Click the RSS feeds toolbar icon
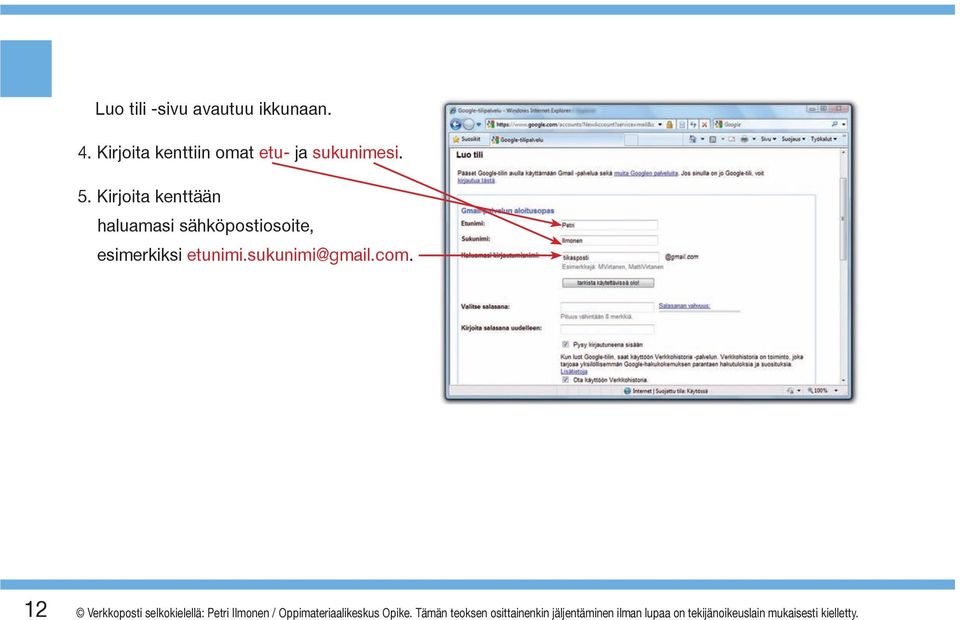The image size is (960, 620). (x=713, y=140)
